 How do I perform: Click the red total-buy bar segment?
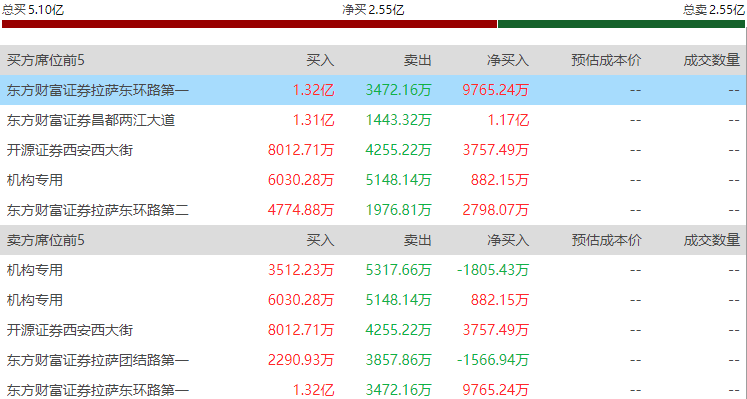click(x=249, y=24)
